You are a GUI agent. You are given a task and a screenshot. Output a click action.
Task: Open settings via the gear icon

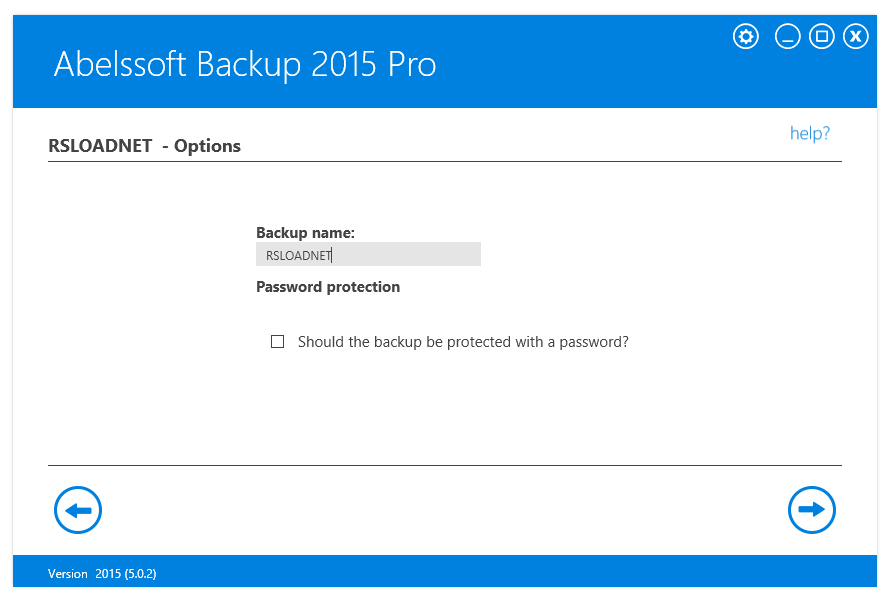(746, 37)
